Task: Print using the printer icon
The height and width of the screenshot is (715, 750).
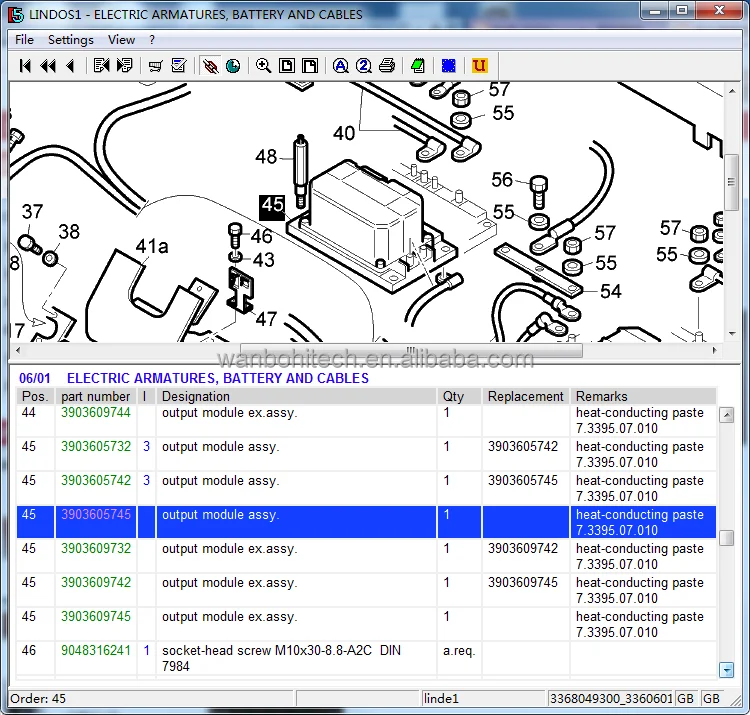Action: click(x=387, y=66)
